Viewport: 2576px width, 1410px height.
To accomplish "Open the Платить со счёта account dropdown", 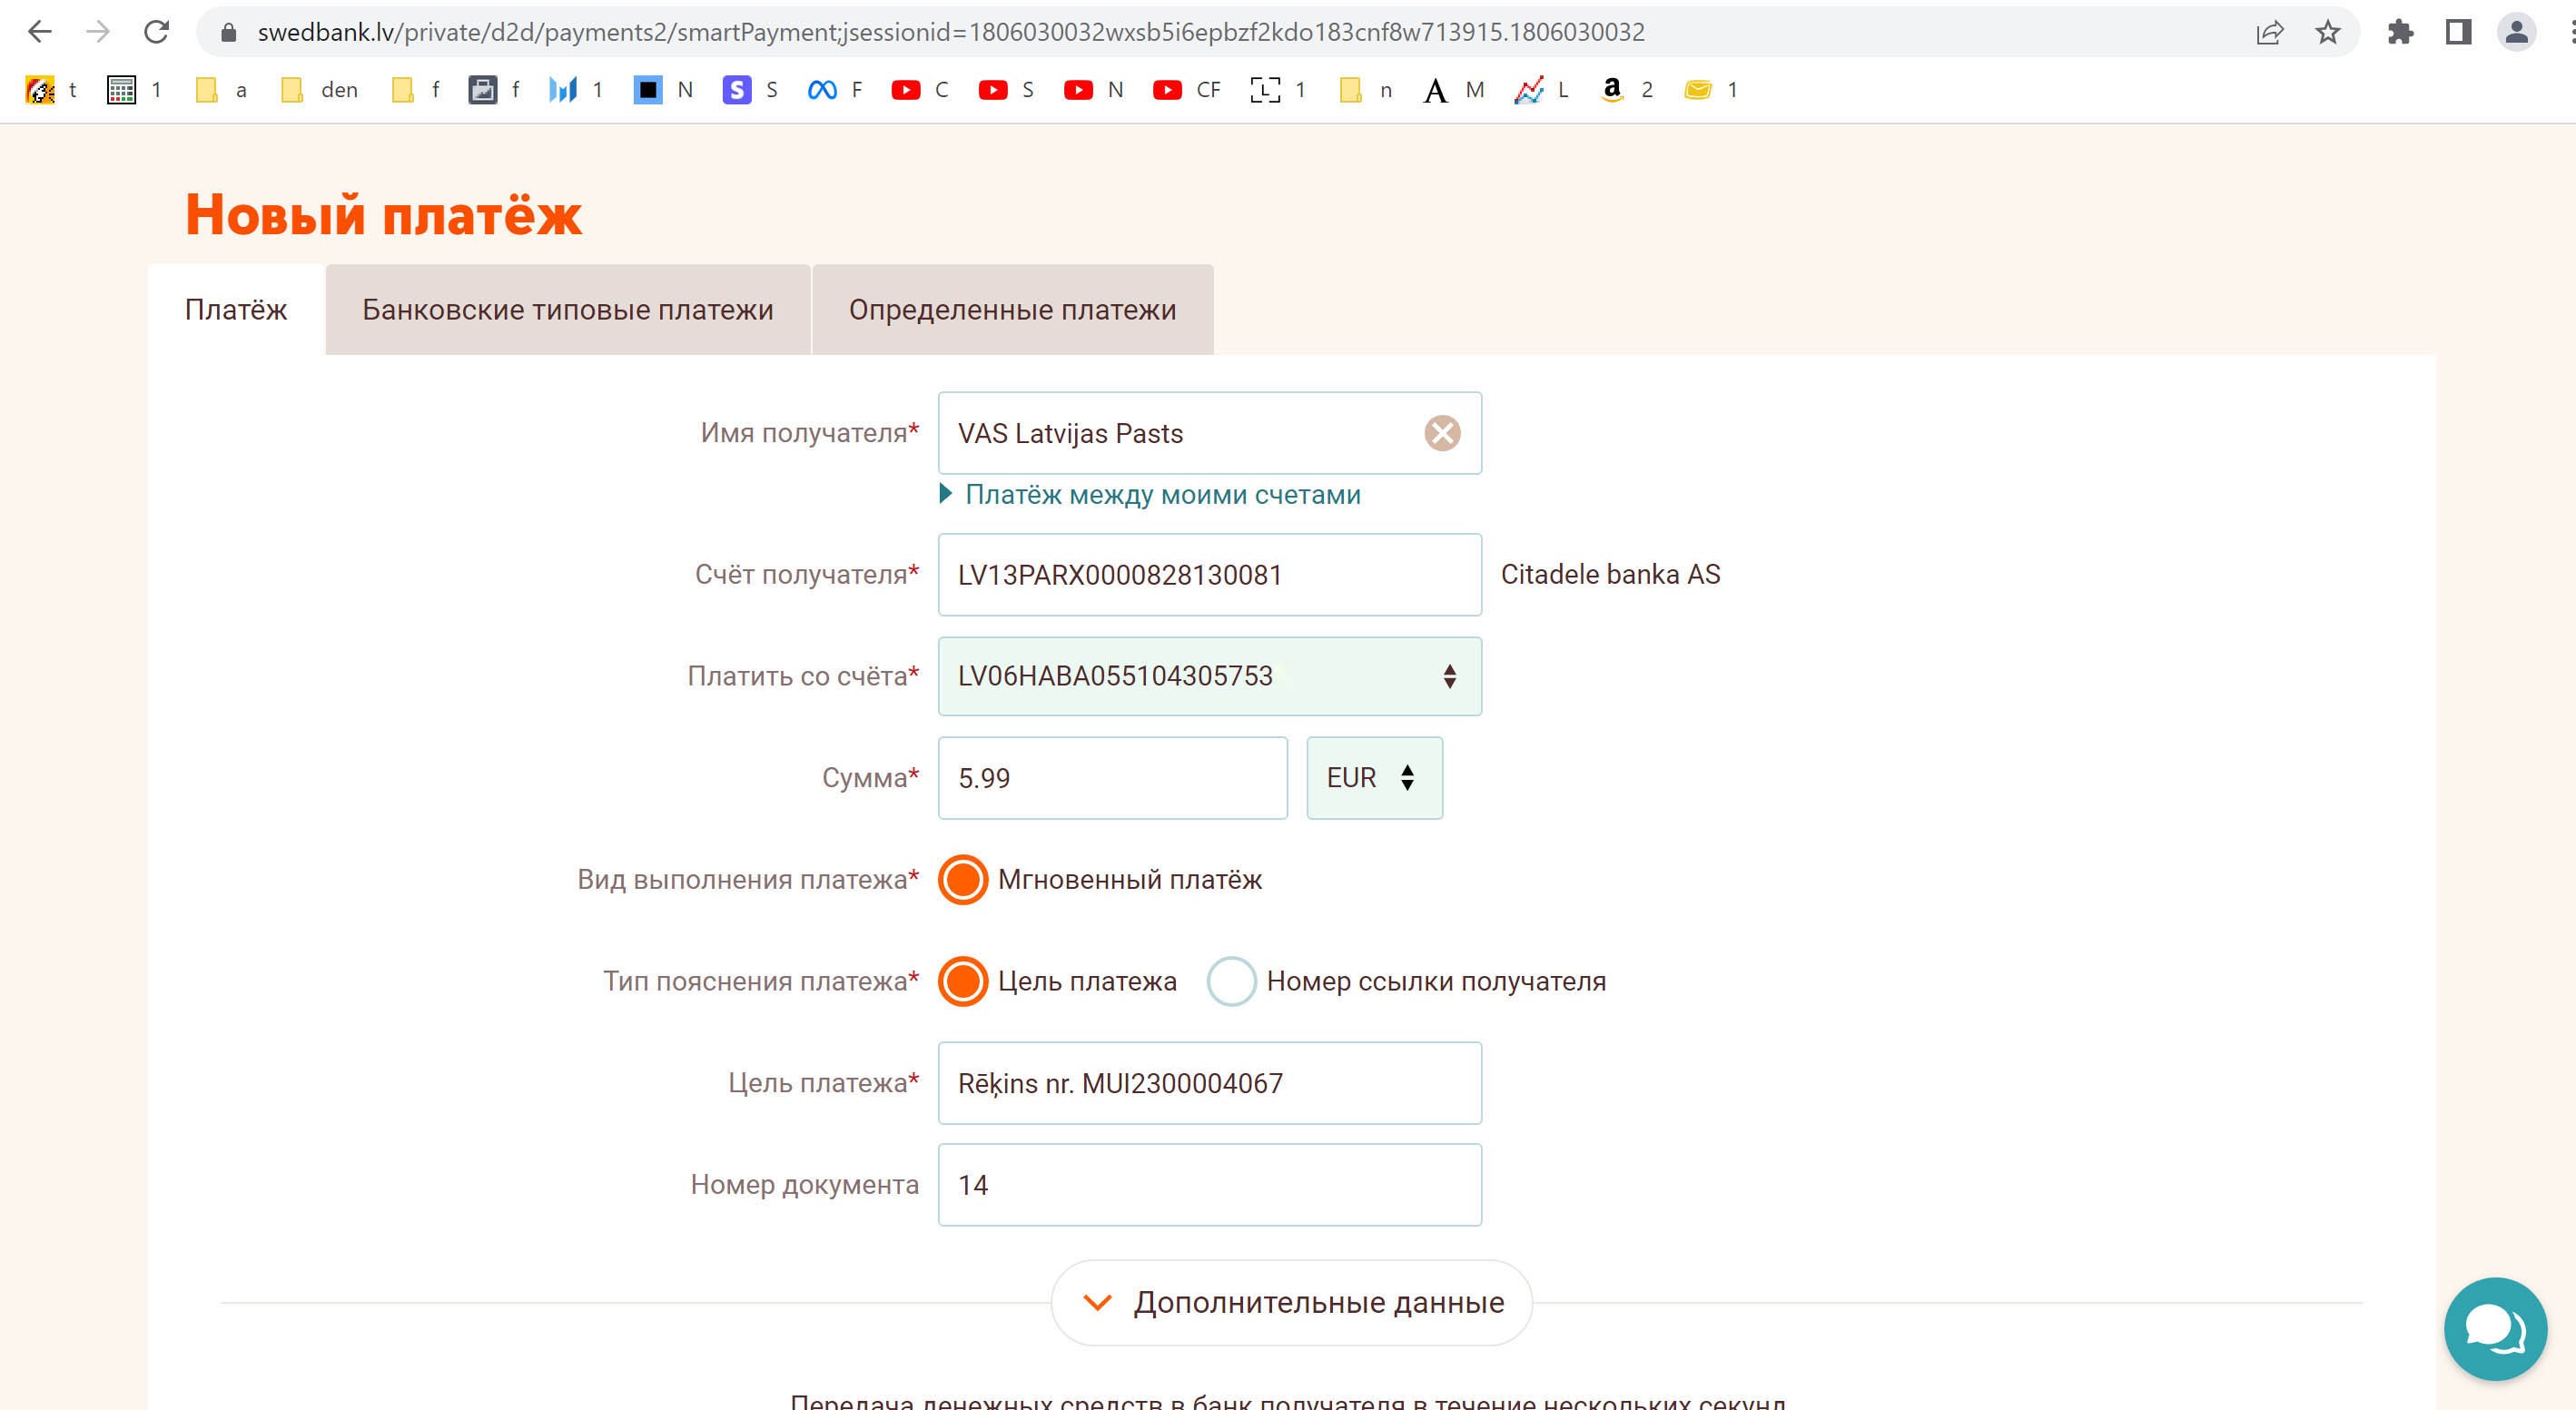I will coord(1210,676).
